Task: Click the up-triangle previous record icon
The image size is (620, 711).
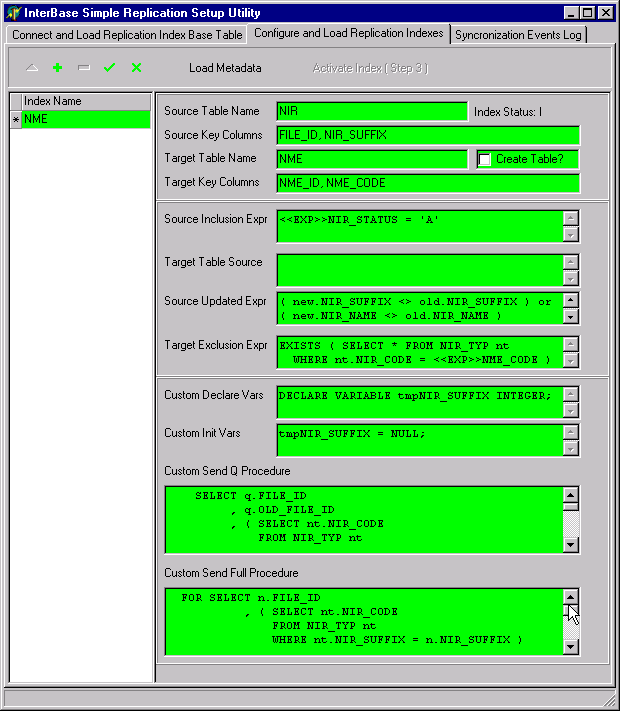Action: [x=31, y=68]
